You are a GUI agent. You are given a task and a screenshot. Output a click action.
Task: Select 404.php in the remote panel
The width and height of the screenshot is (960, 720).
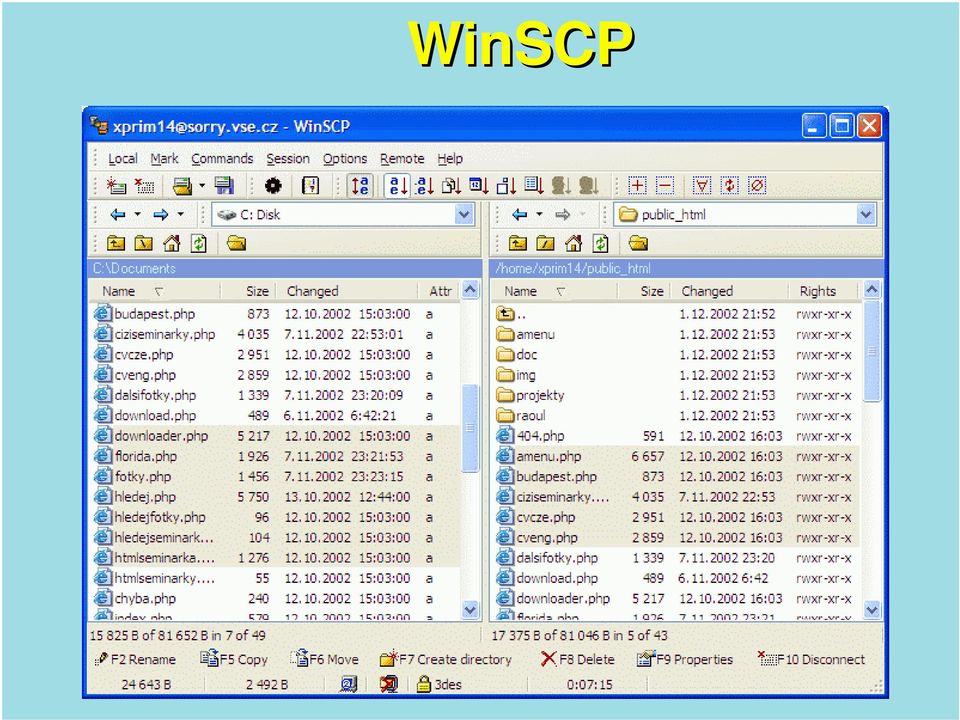(x=676, y=436)
